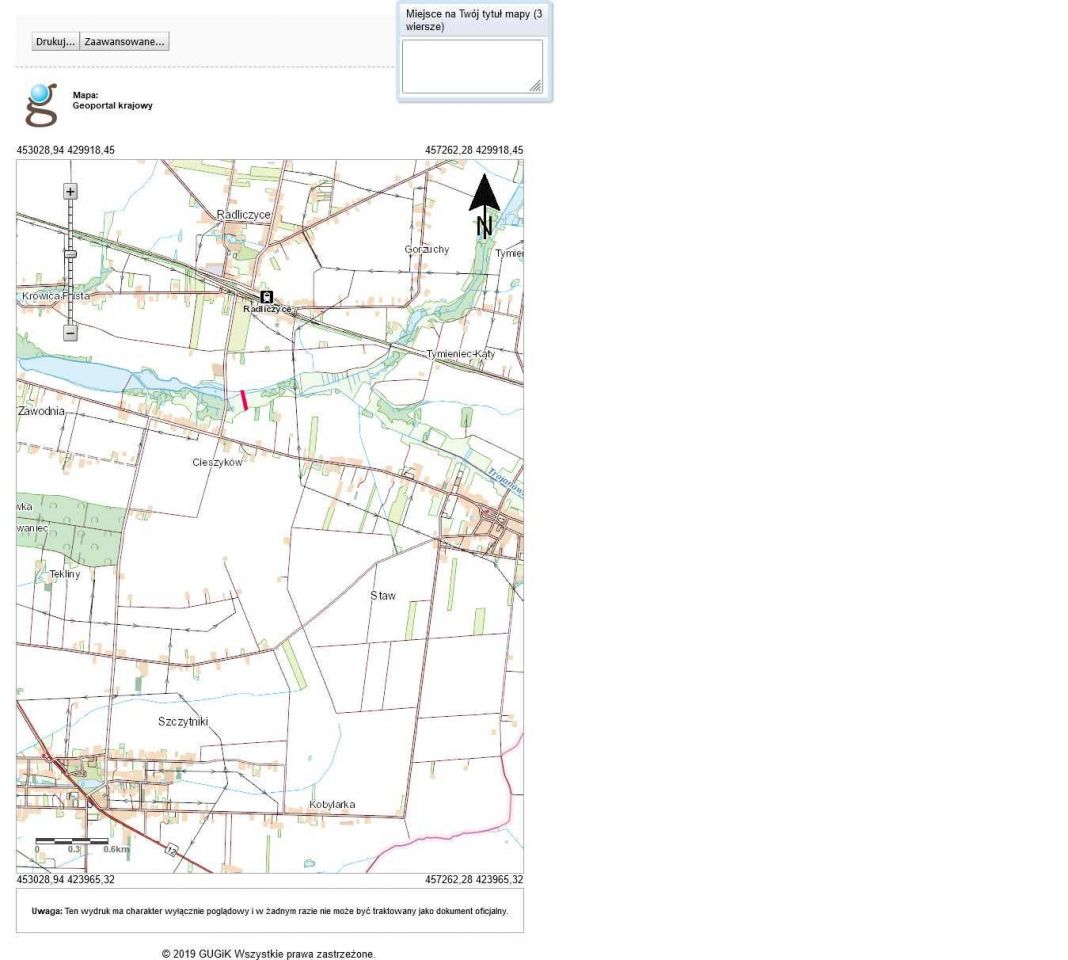1068x960 pixels.
Task: Click the road number 12 shield
Action: [x=171, y=850]
